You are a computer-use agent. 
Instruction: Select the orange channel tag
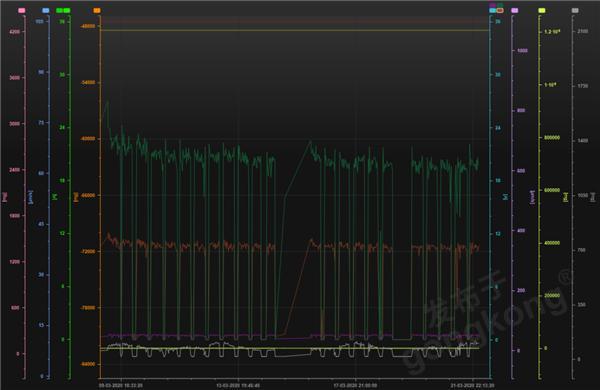pyautogui.click(x=97, y=11)
